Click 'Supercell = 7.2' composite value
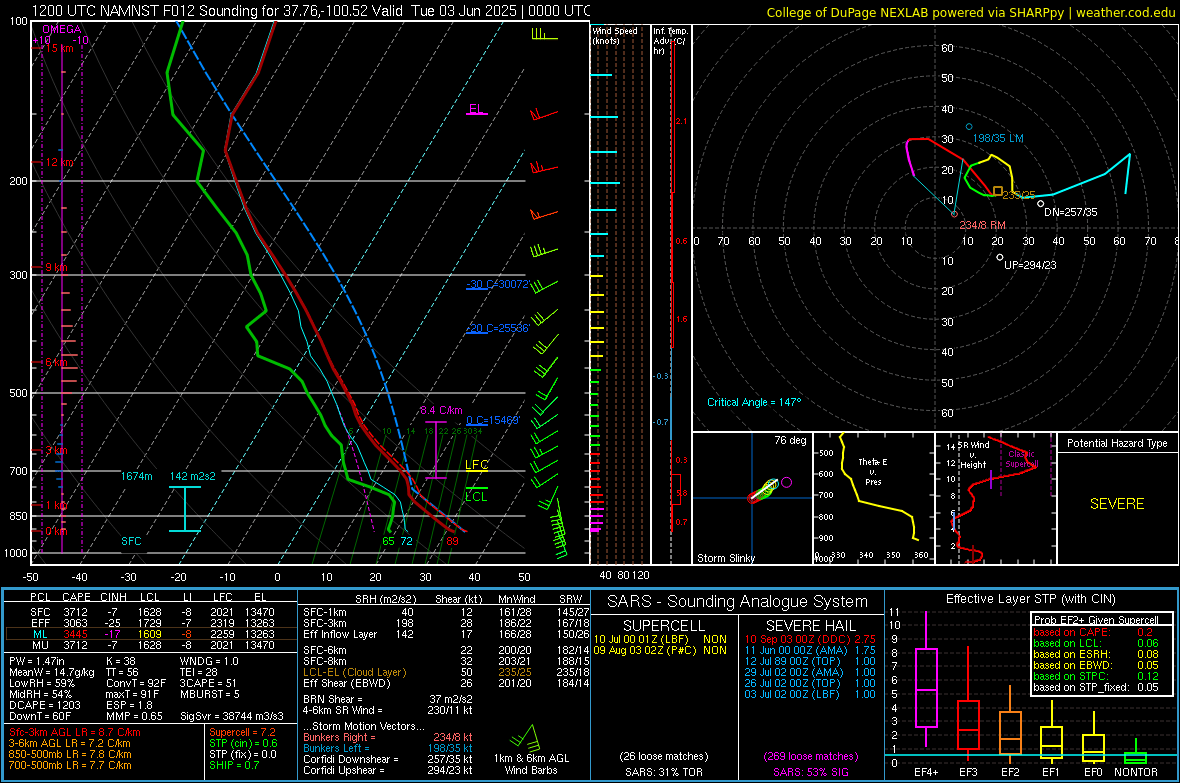Viewport: 1180px width, 783px height. click(242, 732)
